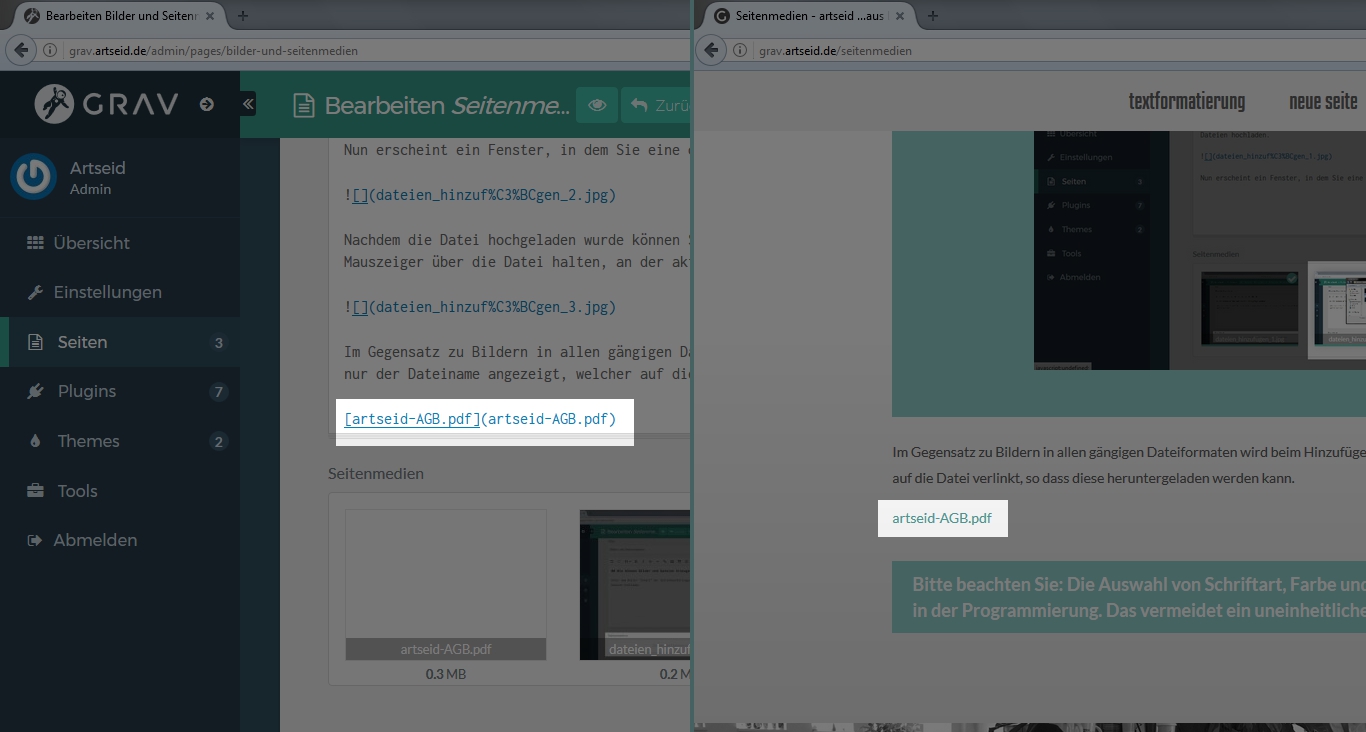Open the textformatierung navigation item
This screenshot has width=1366, height=732.
point(1186,102)
